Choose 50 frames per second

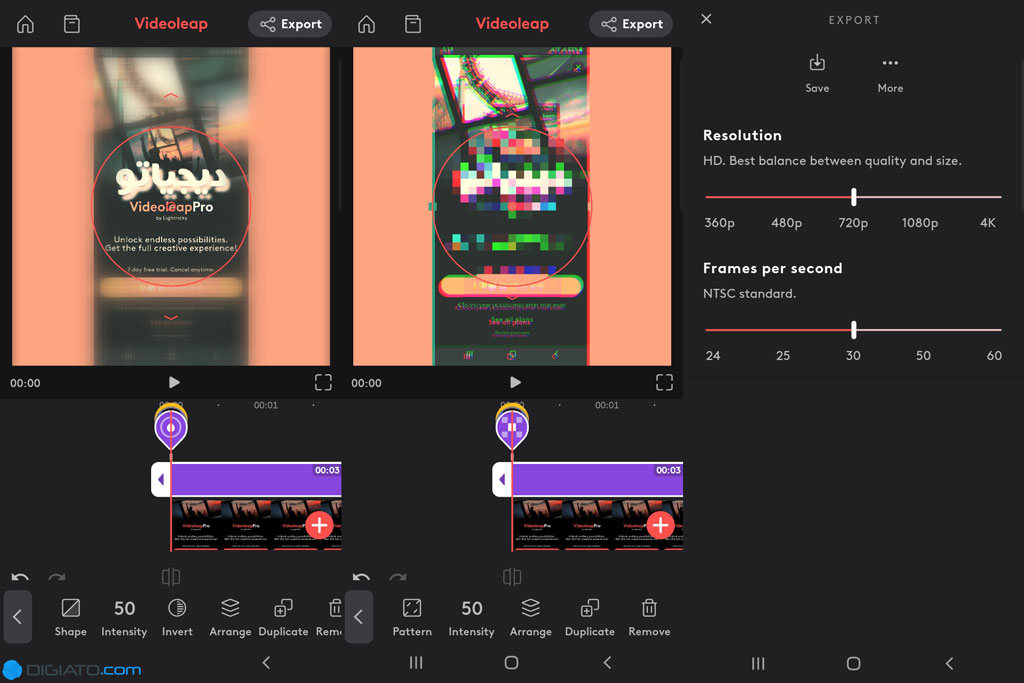pos(923,356)
